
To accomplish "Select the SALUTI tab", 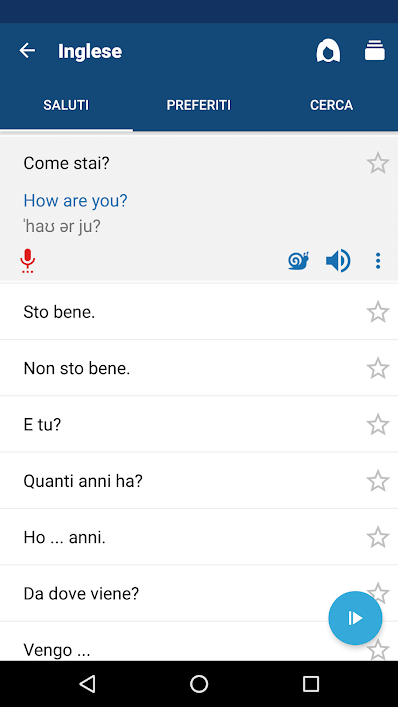I will 66,106.
